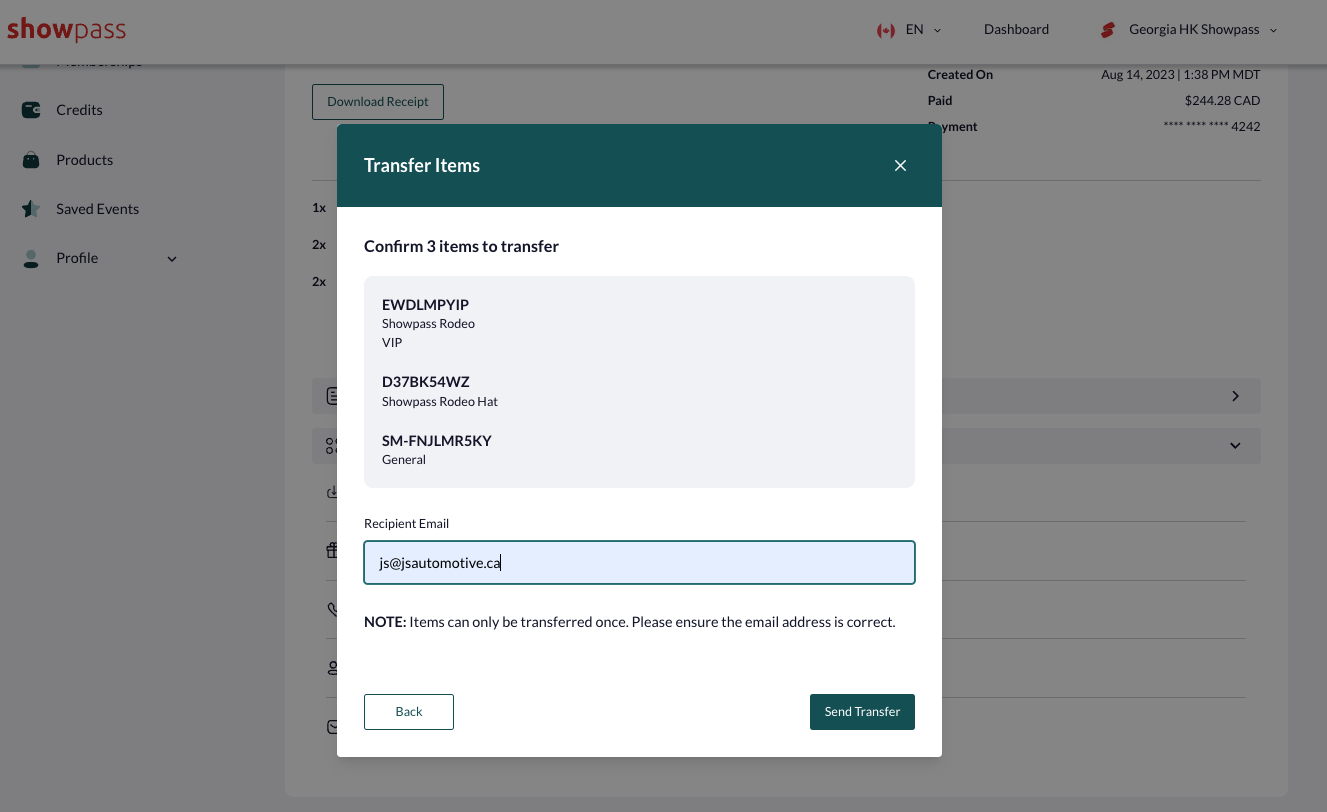Image resolution: width=1327 pixels, height=812 pixels.
Task: Click the VIP ticket type text
Action: tap(392, 343)
